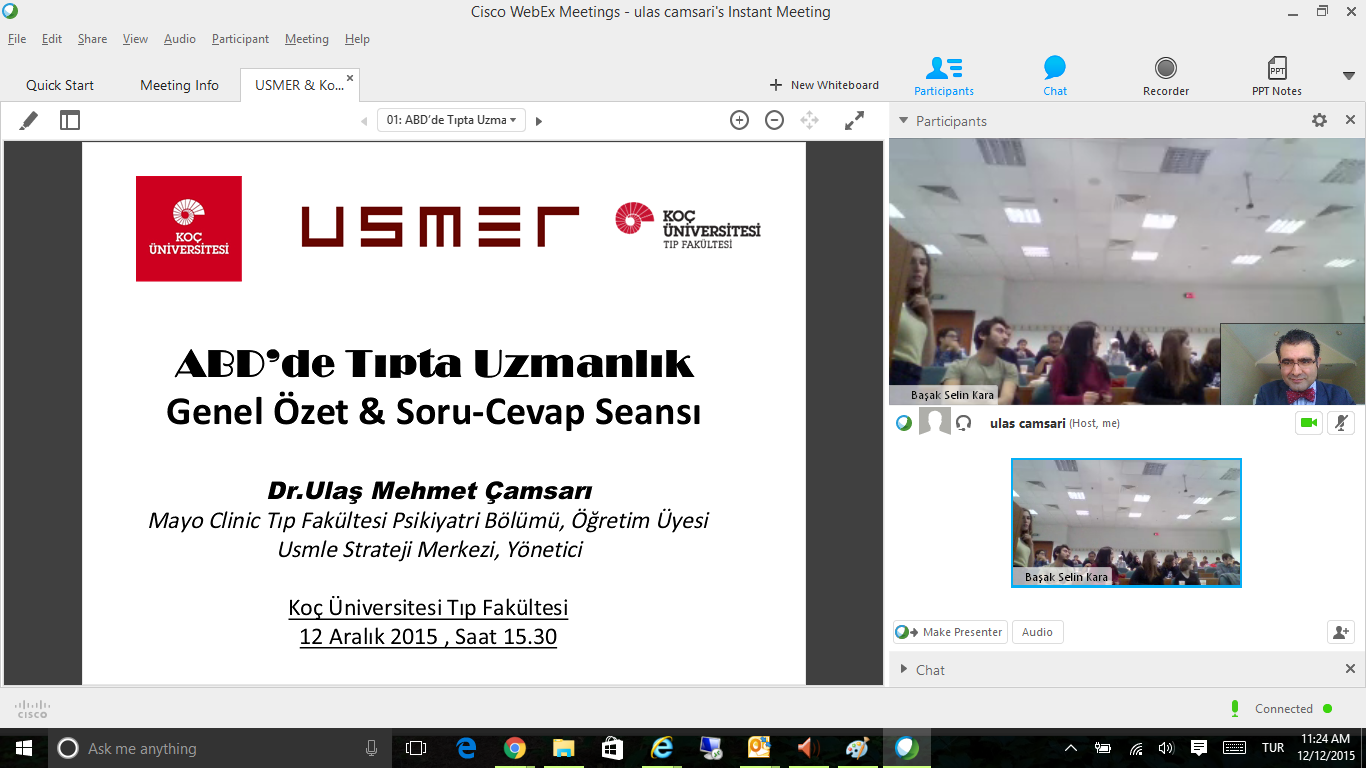Toggle the thumbnail view layout icon
Screen dimensions: 1366x768
pos(69,120)
